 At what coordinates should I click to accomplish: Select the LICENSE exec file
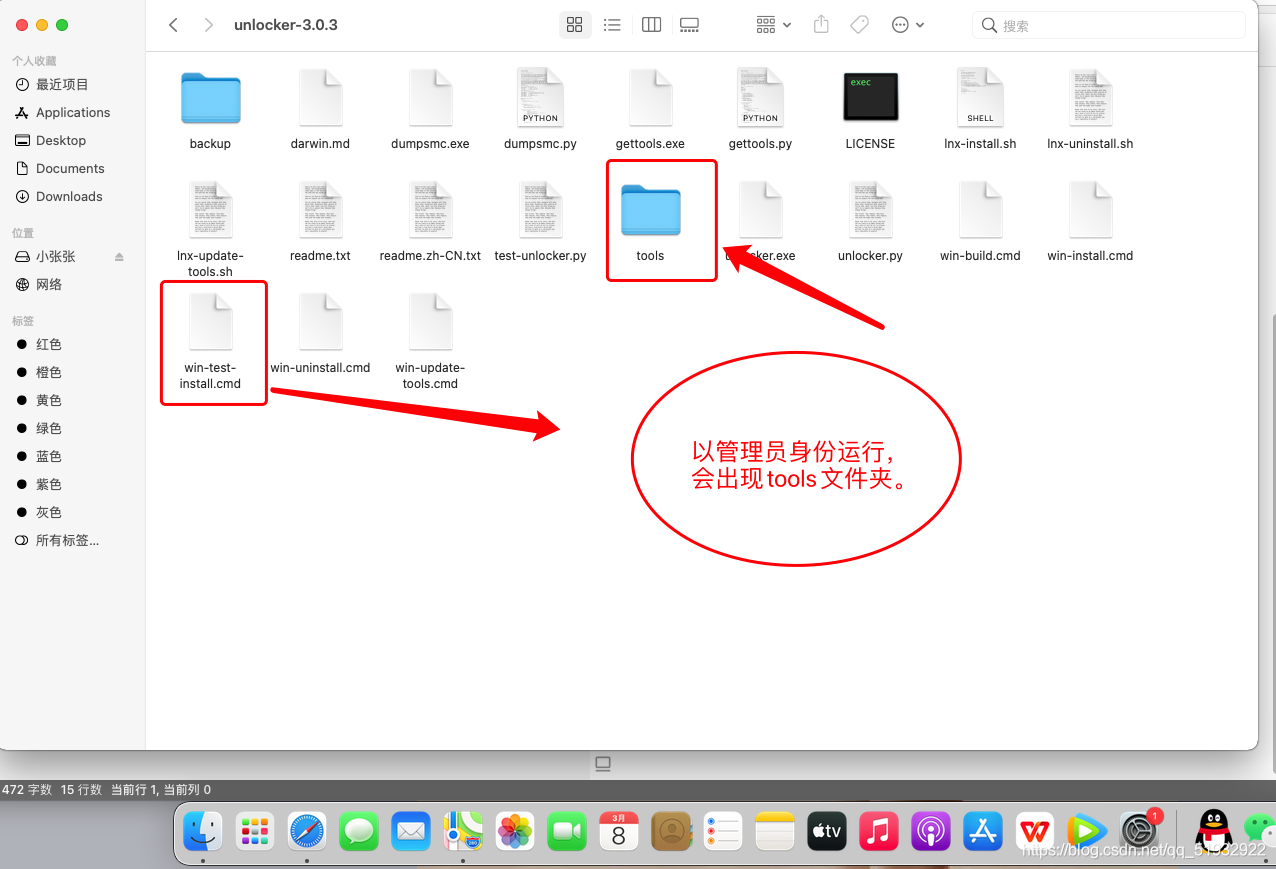(870, 98)
